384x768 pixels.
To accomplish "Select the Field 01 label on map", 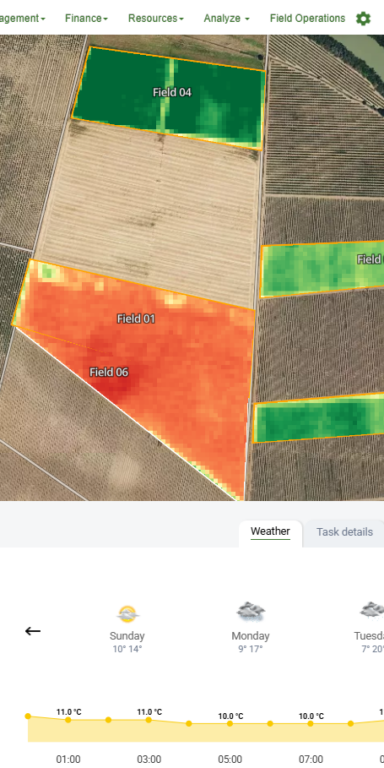I will tap(136, 319).
